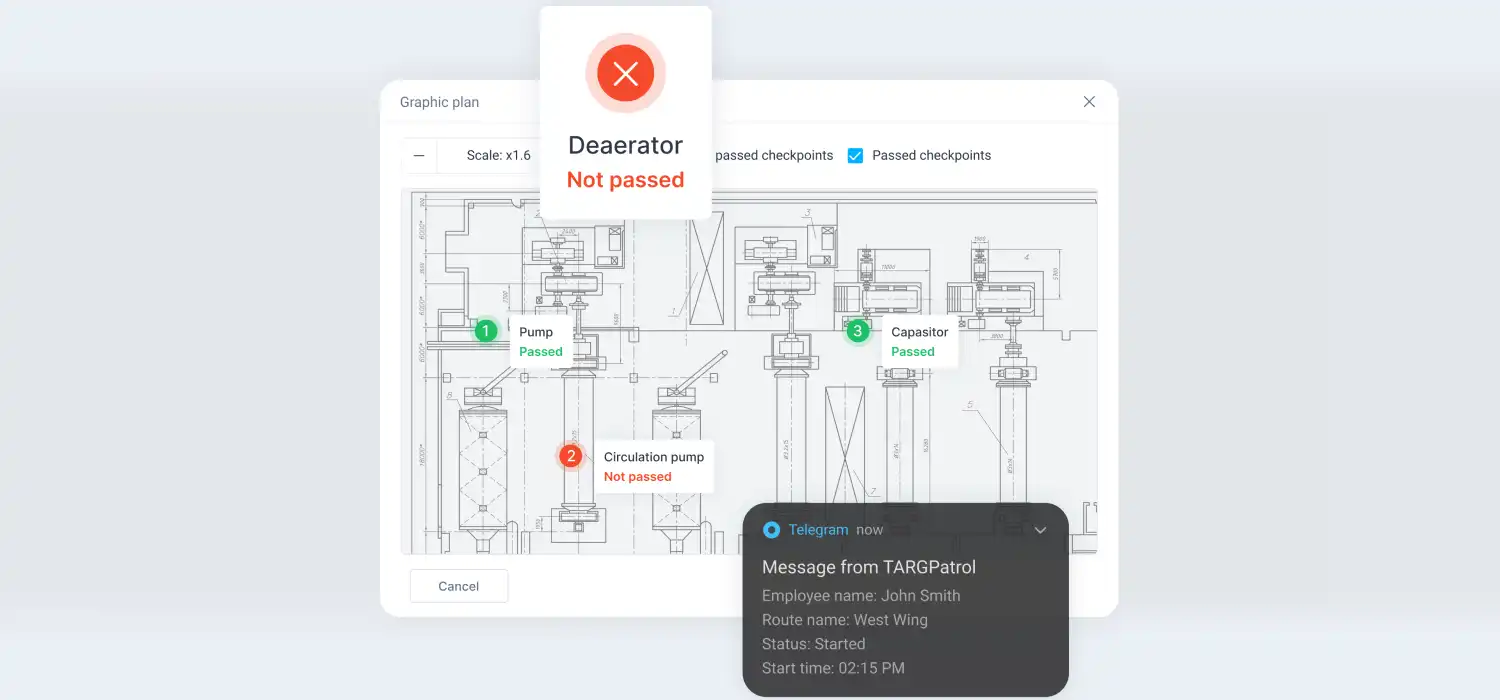Screen dimensions: 1500x700
Task: Expand the Telegram notification with the chevron
Action: pyautogui.click(x=1040, y=530)
